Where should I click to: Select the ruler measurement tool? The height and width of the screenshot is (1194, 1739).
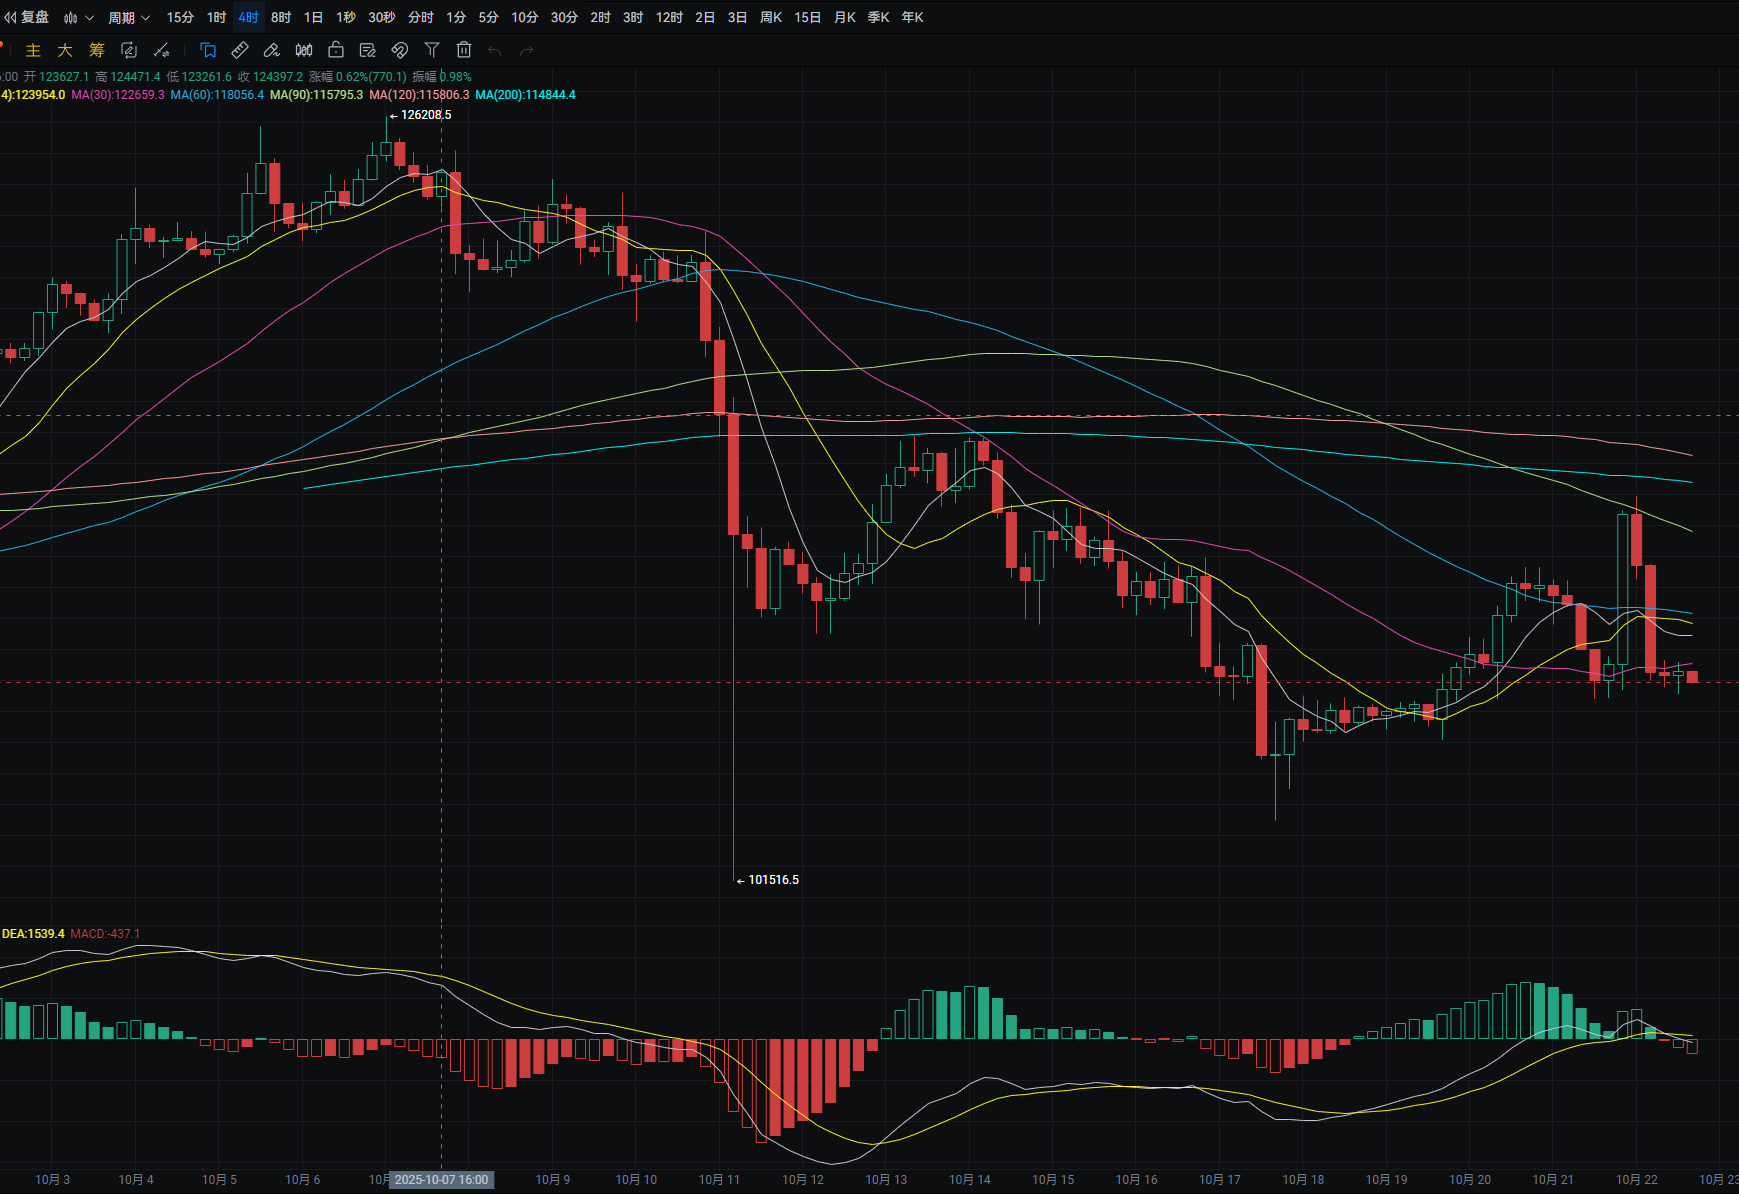[x=240, y=50]
